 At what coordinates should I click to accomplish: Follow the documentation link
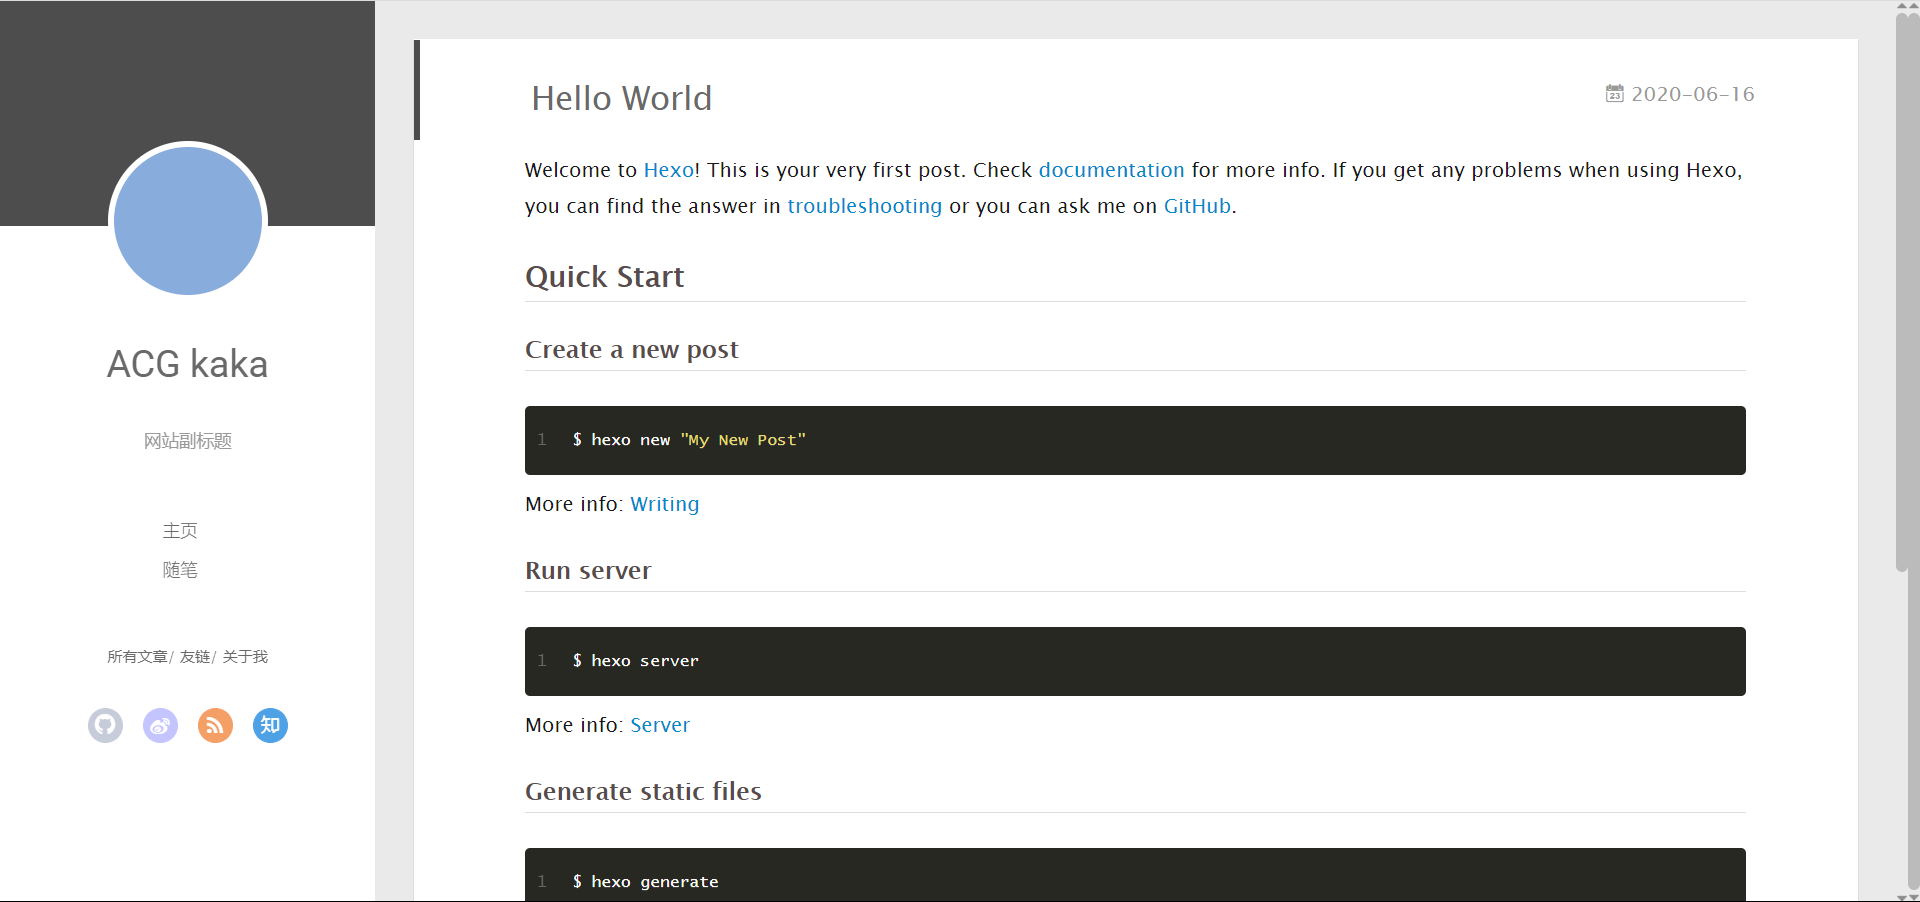coord(1111,170)
